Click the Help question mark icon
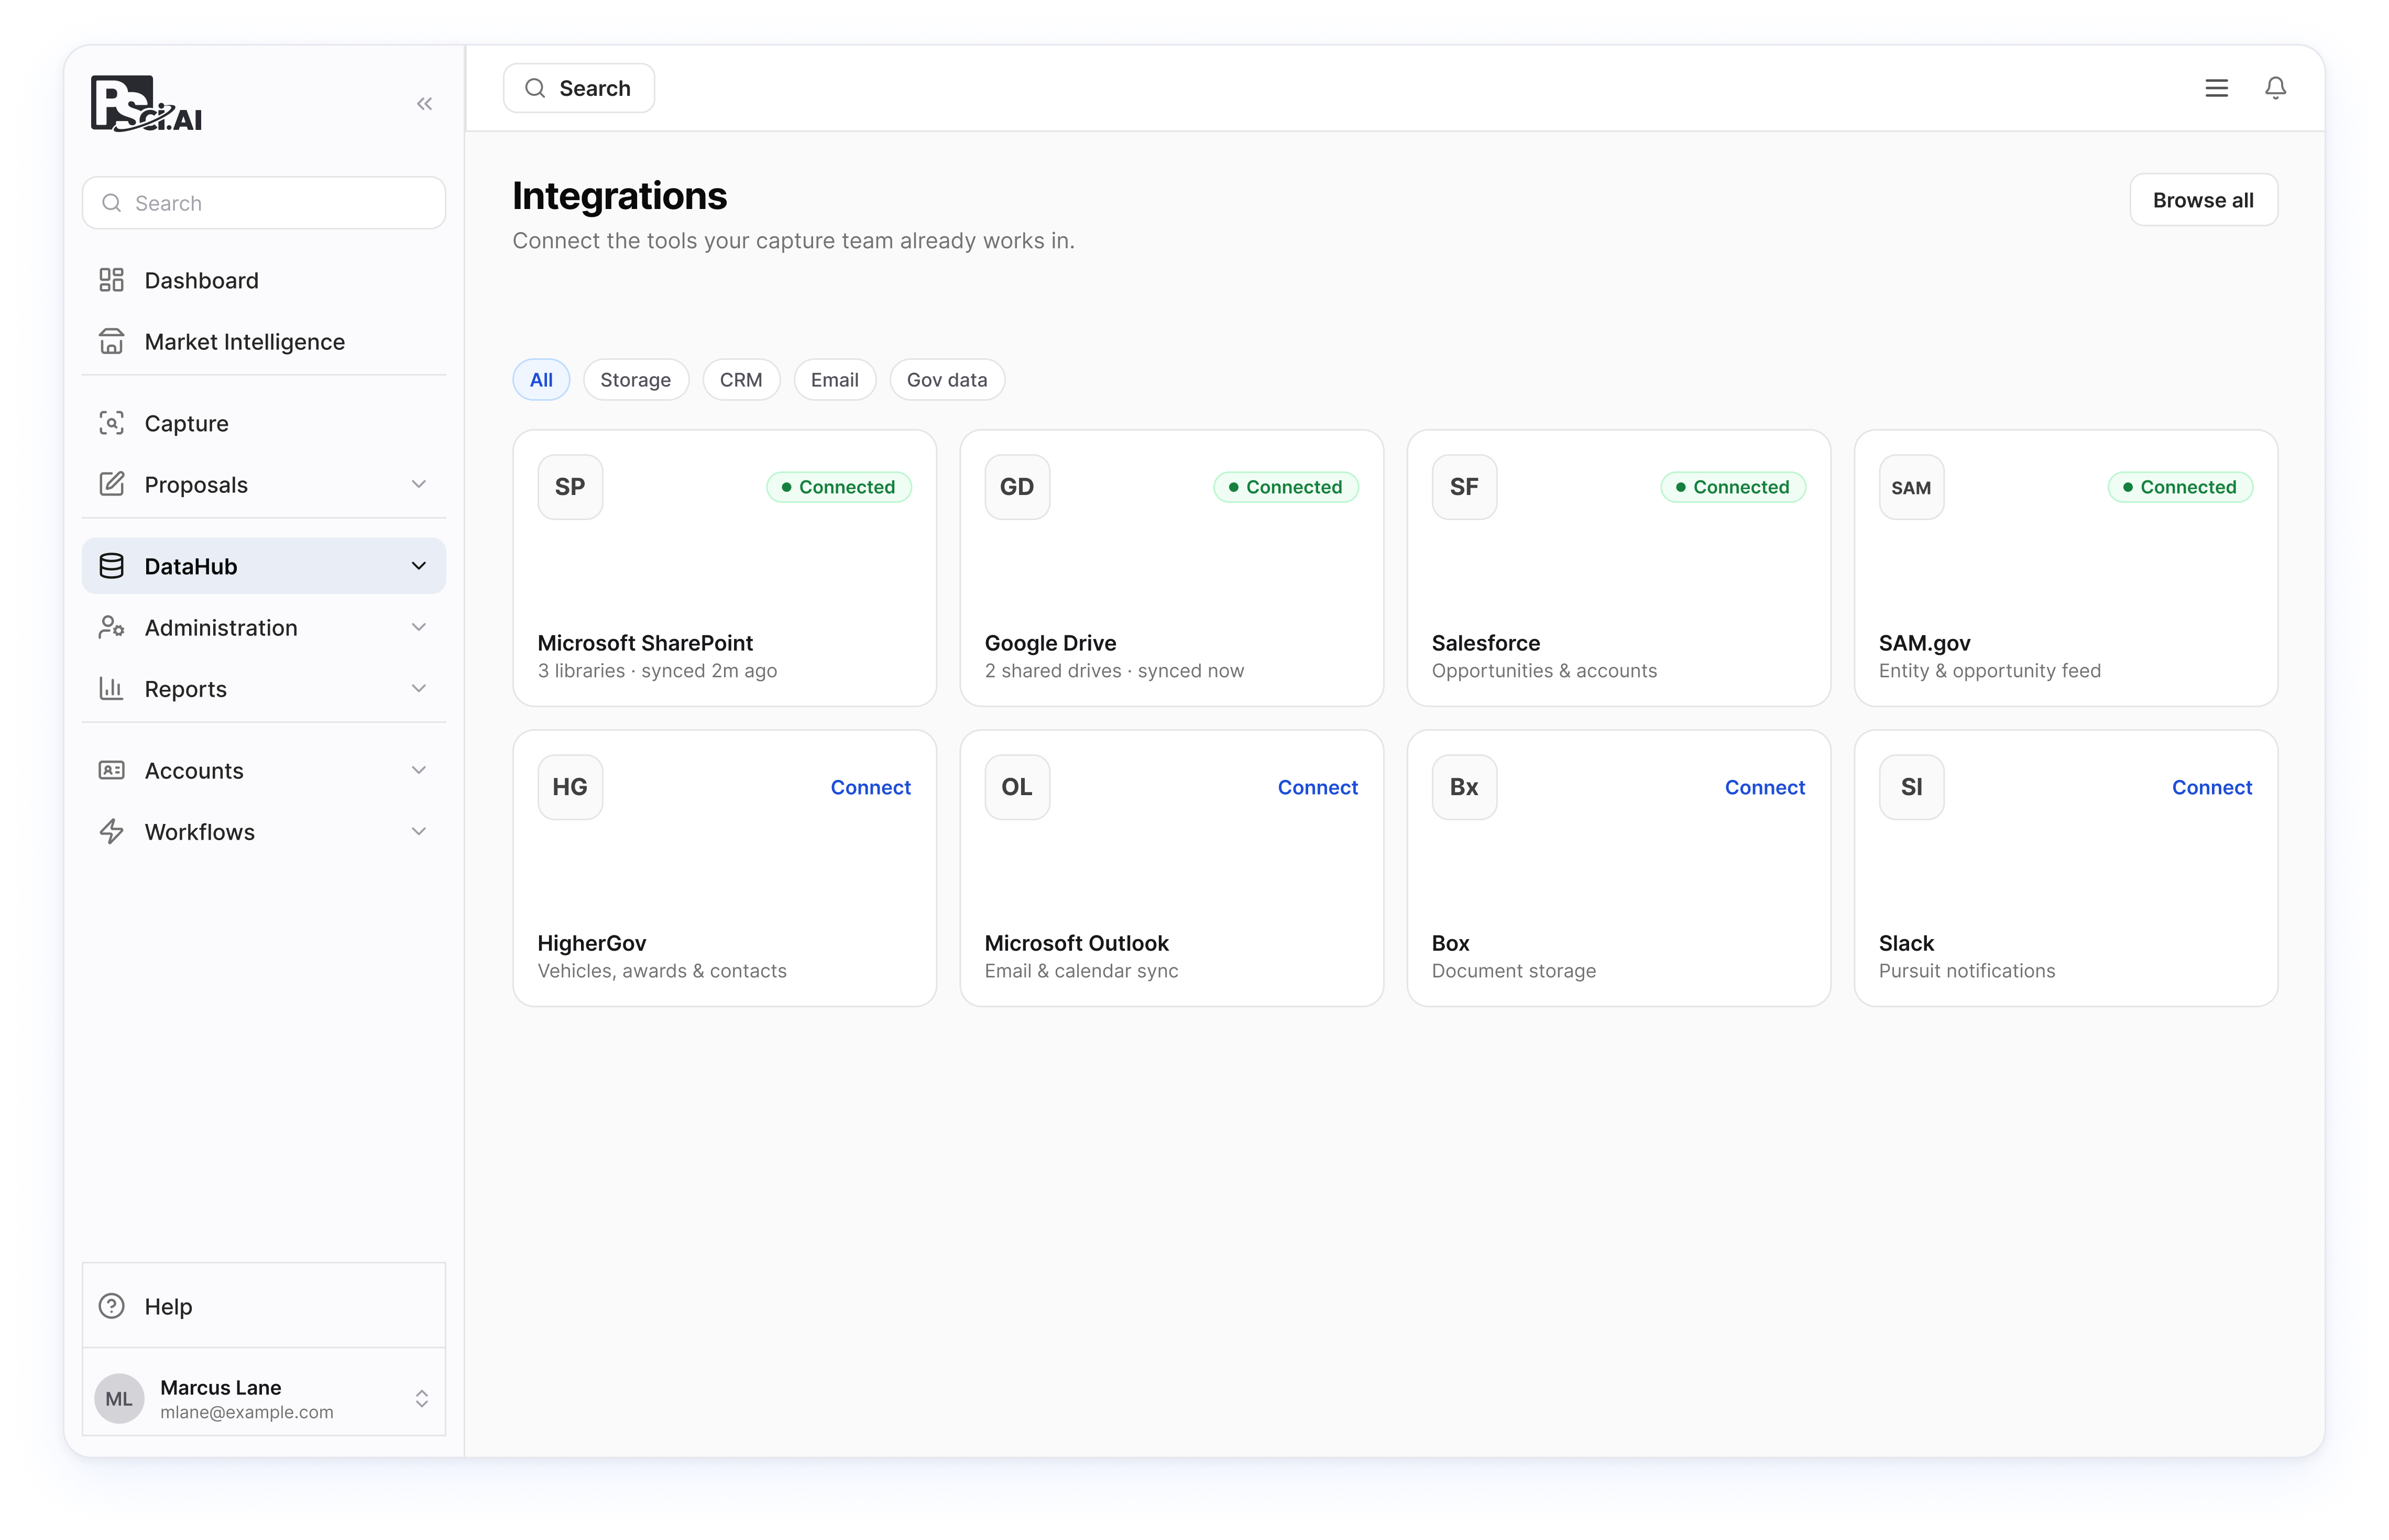2389x1540 pixels. click(x=111, y=1306)
